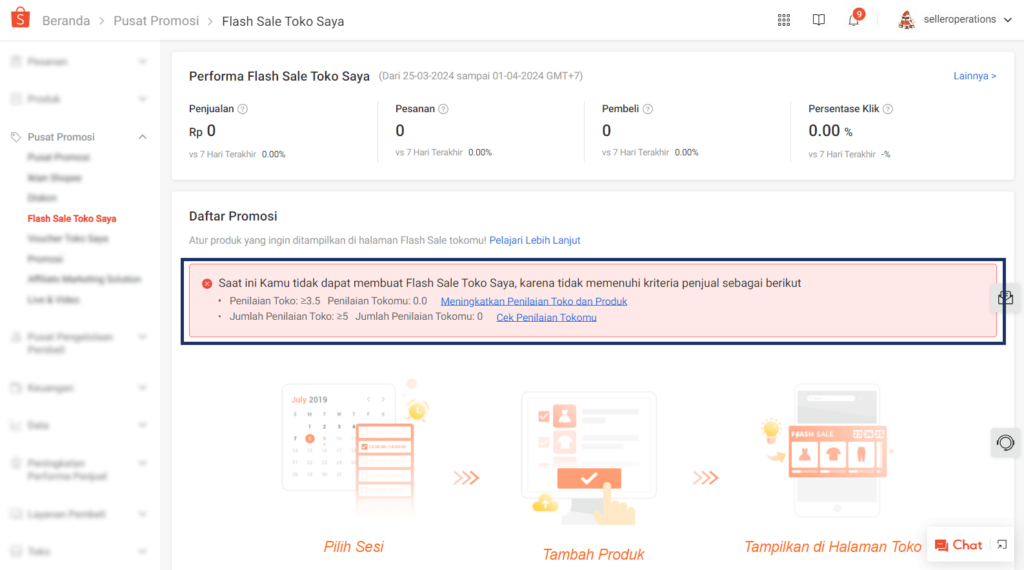Click the date range Dari 25-03-2024 text

click(x=481, y=76)
